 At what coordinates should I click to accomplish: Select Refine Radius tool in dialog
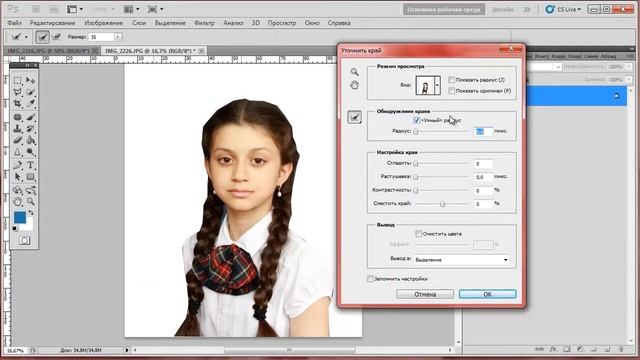[354, 118]
